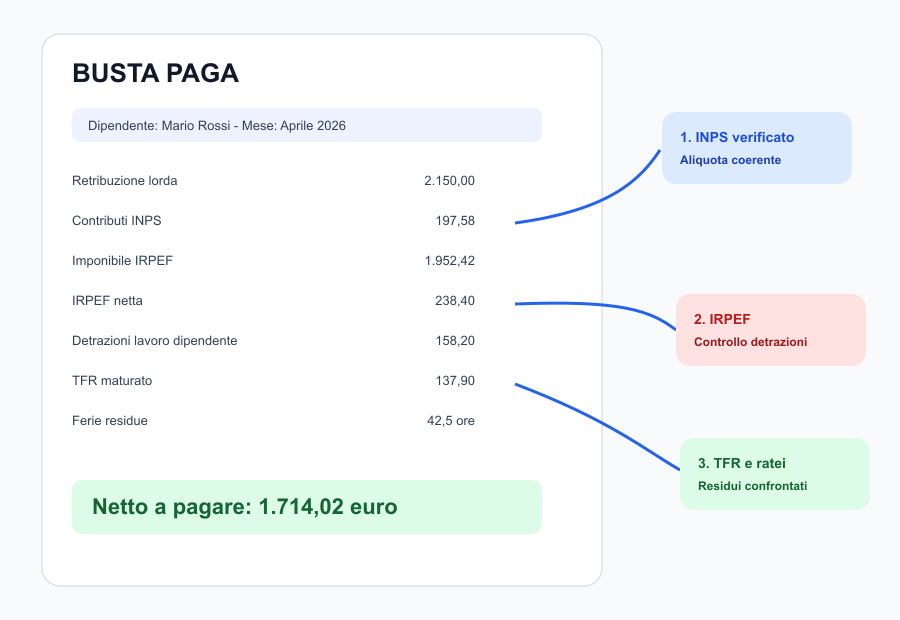This screenshot has height=620, width=900.
Task: Select the 42,5 ore value
Action: click(x=451, y=421)
